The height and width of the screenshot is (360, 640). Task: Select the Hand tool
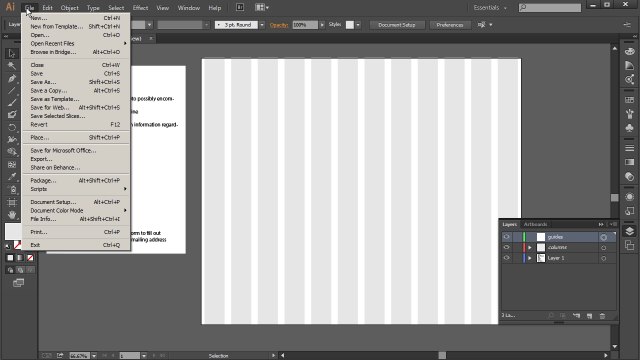12,215
